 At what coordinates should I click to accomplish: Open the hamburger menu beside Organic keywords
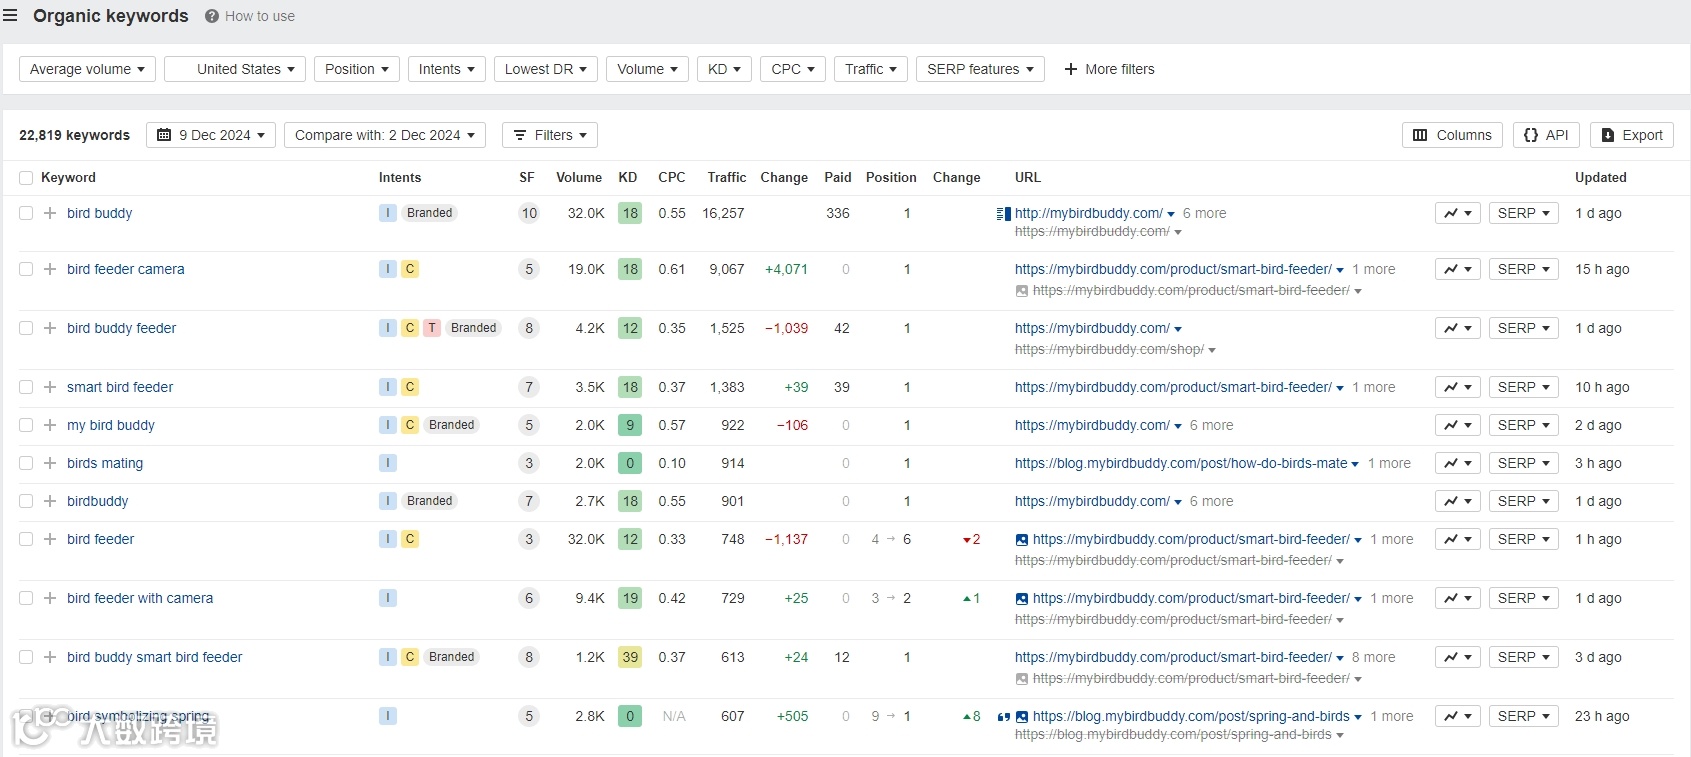point(11,16)
